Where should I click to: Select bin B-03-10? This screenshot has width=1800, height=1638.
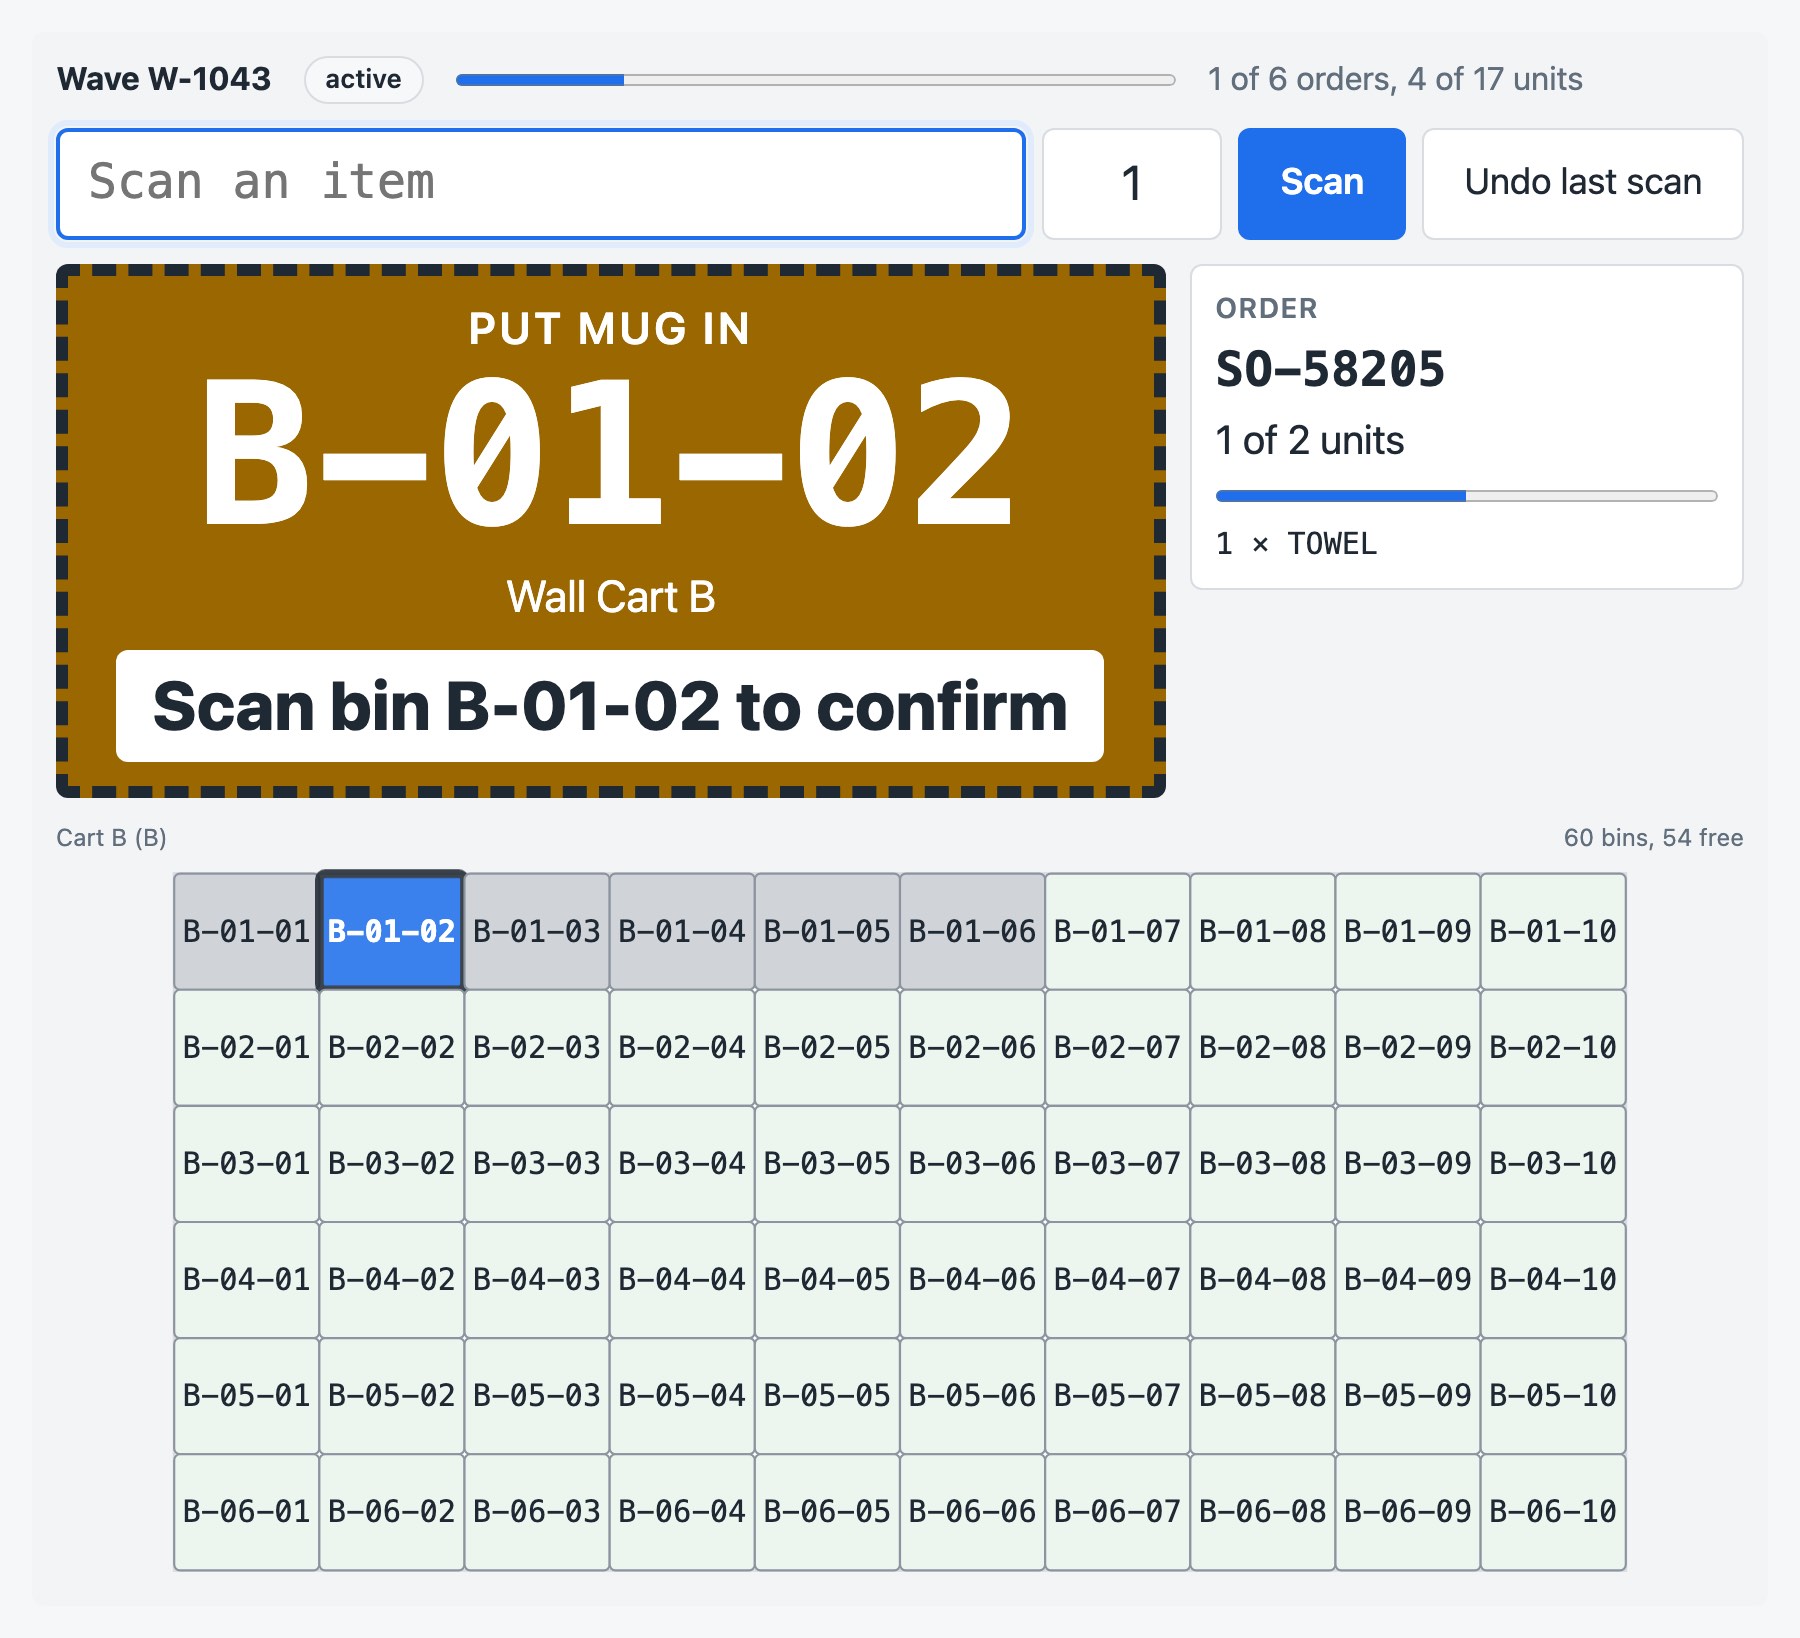tap(1553, 1163)
